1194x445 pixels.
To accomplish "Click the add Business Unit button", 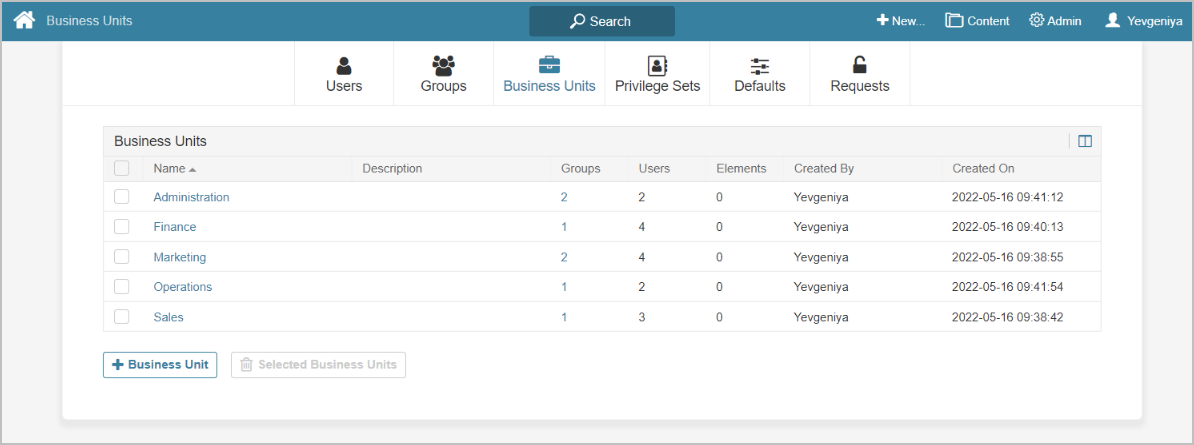I will pos(160,365).
